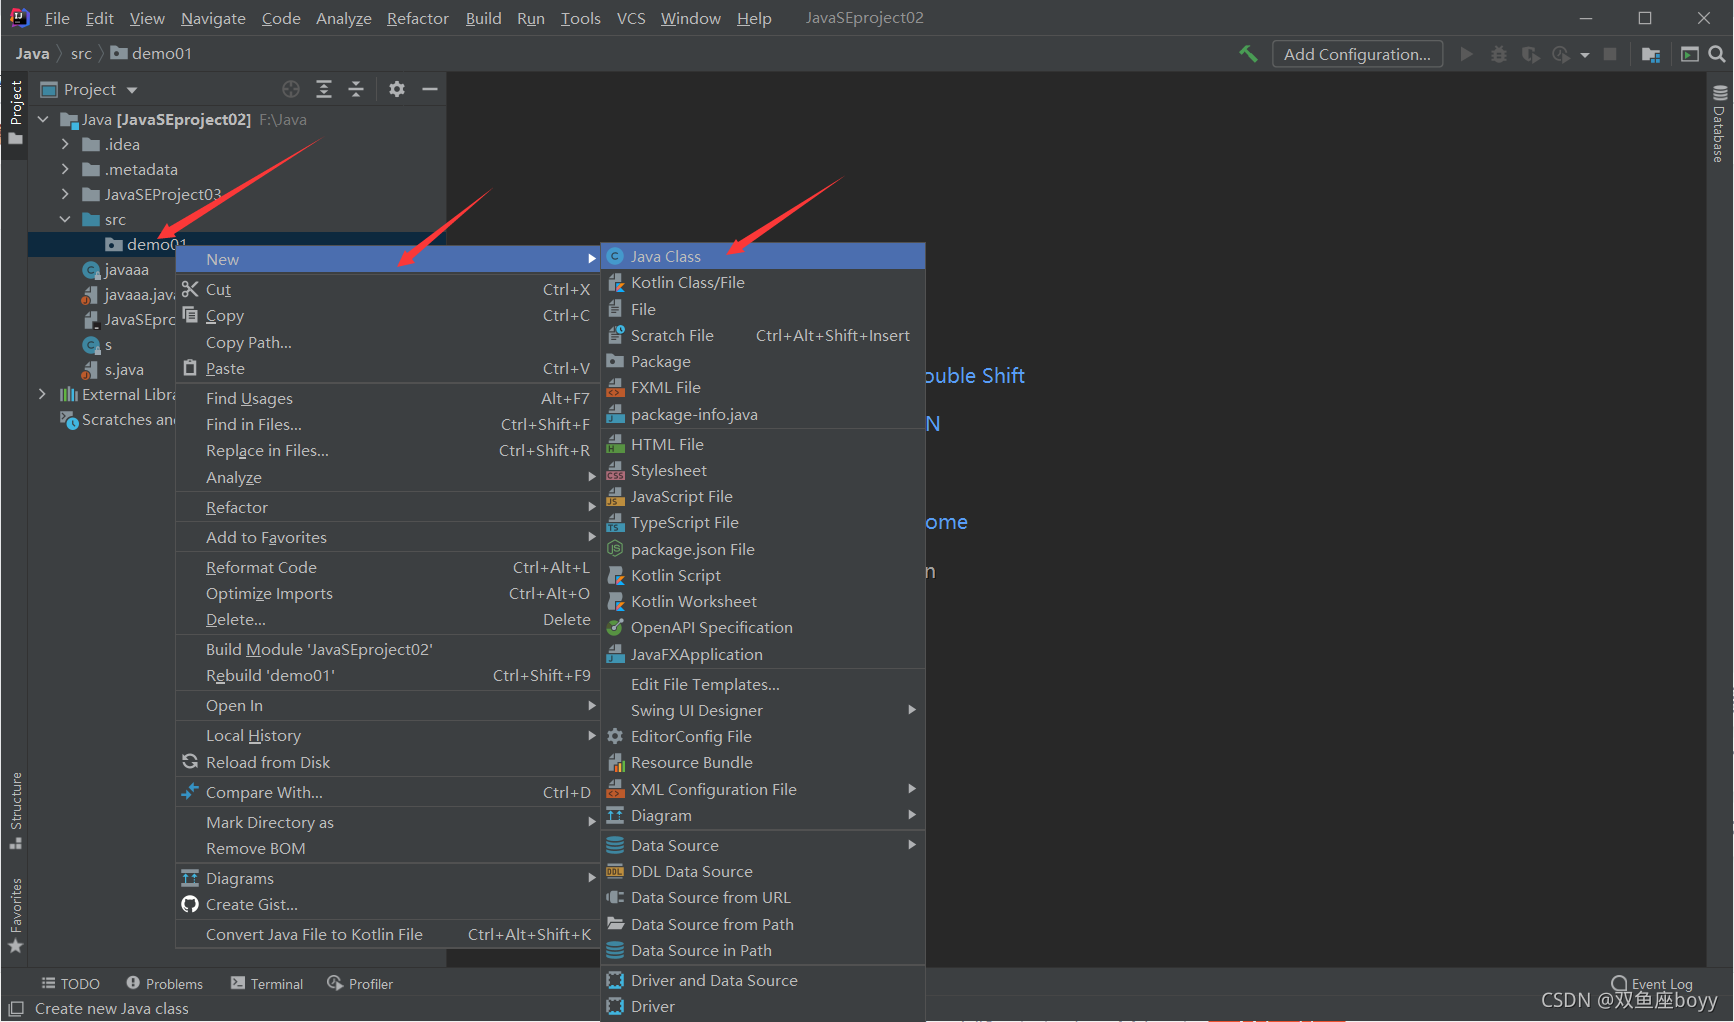Click the Run triangle icon in toolbar
Screen dimensions: 1734x1022
1466,54
